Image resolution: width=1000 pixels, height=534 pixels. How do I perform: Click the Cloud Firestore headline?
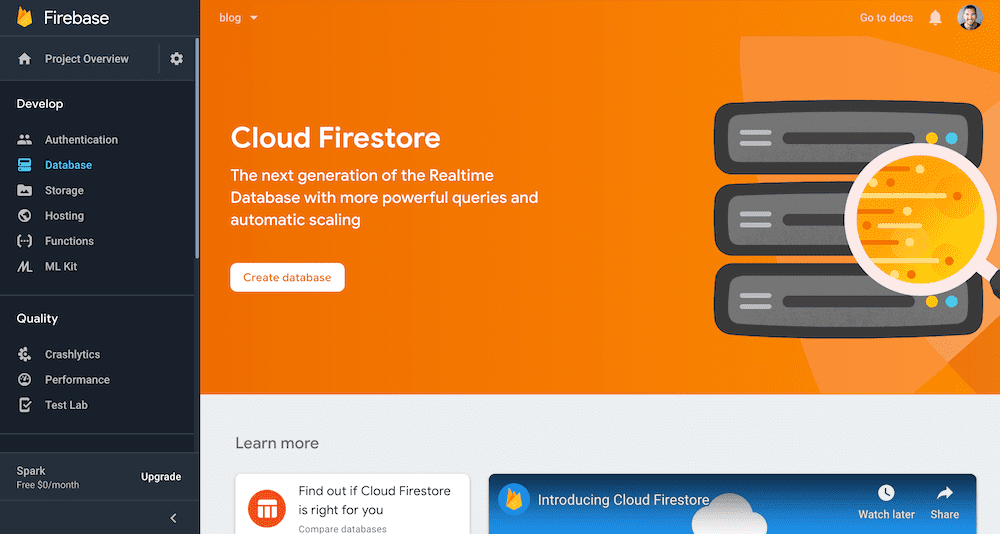pos(335,138)
